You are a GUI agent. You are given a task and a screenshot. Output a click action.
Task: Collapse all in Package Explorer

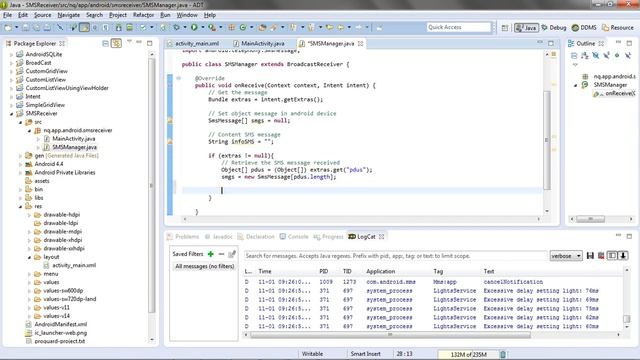(105, 43)
